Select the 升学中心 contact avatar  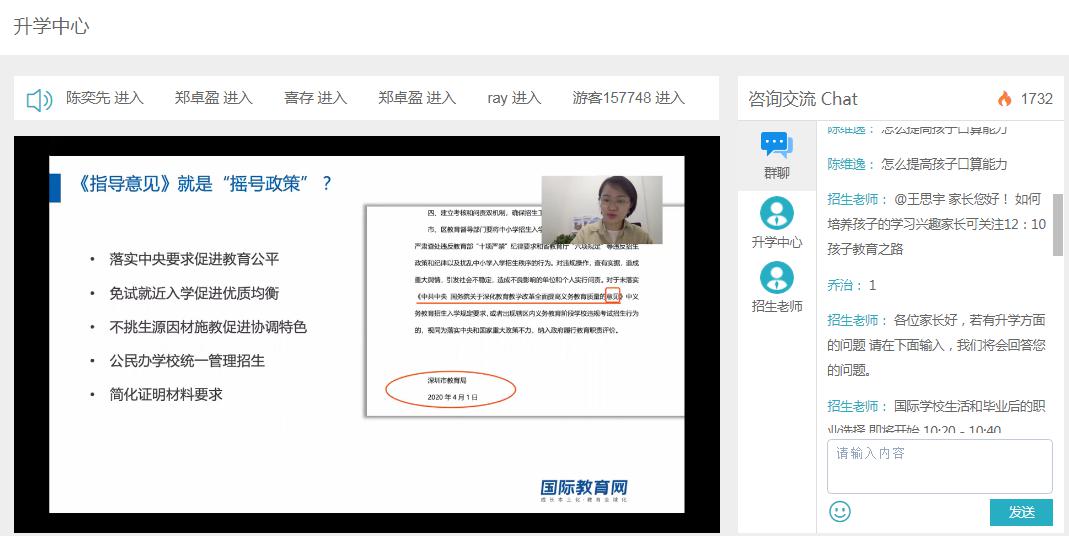[777, 213]
